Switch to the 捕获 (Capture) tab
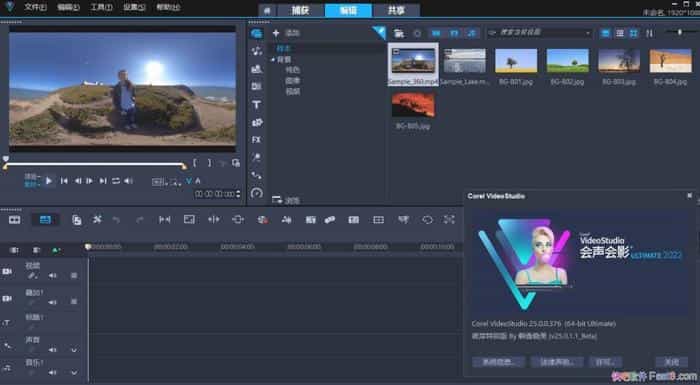The image size is (700, 385). 300,10
